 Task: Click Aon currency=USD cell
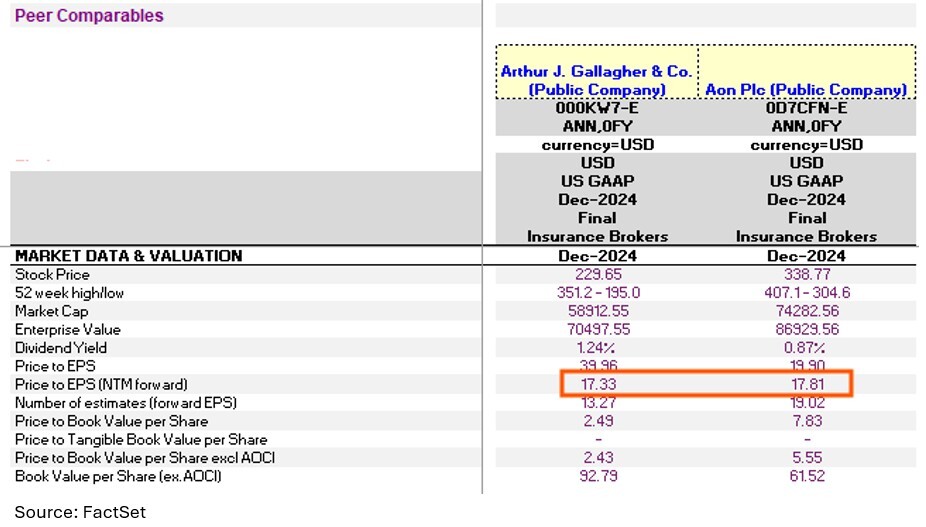806,145
